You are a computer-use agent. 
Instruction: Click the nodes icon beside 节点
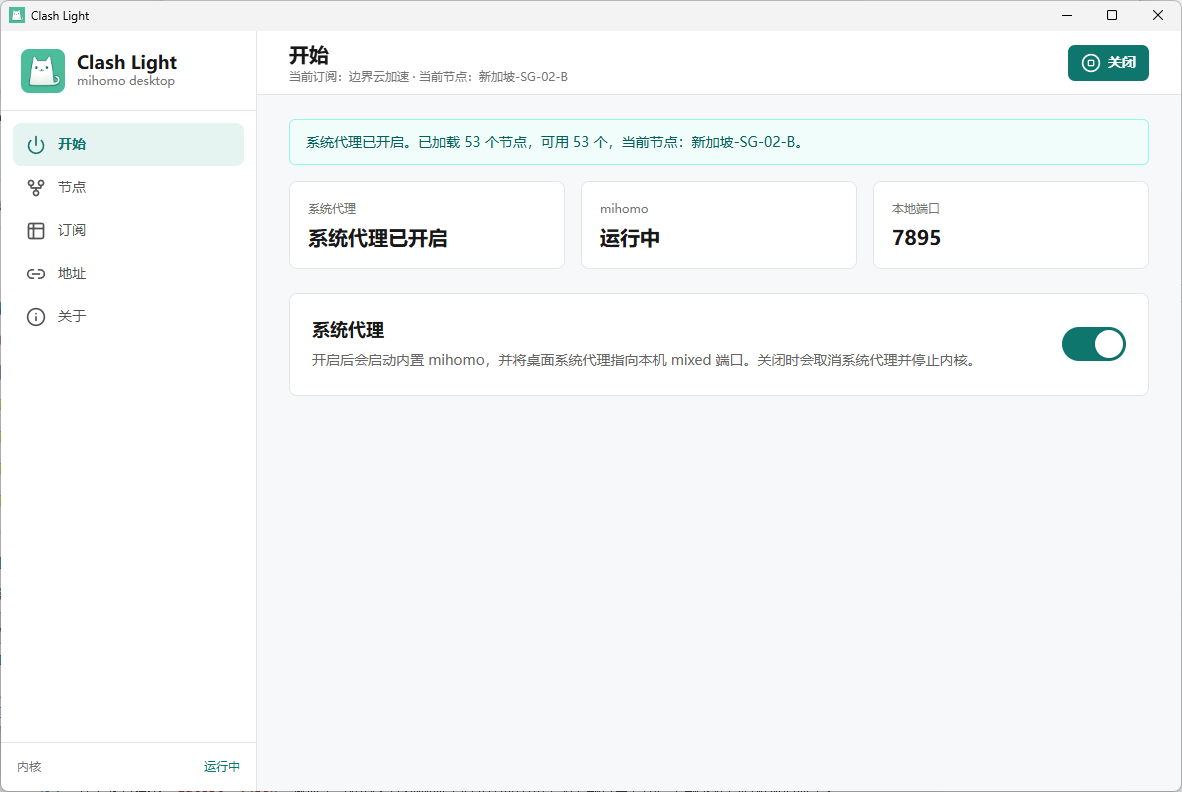tap(35, 188)
